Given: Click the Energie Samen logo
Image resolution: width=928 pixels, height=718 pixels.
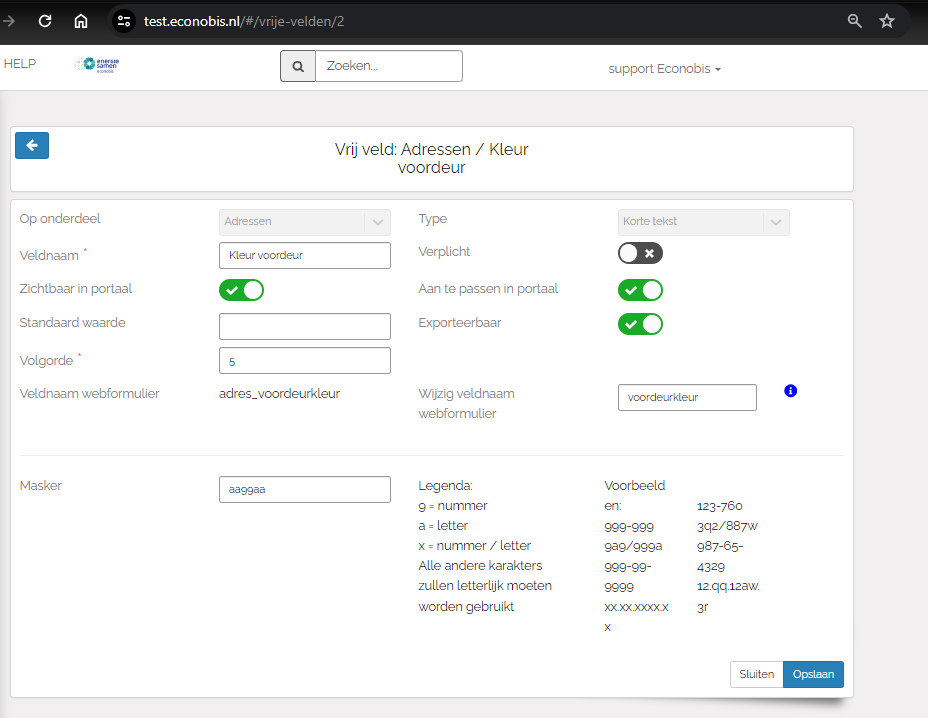Looking at the screenshot, I should tap(98, 64).
